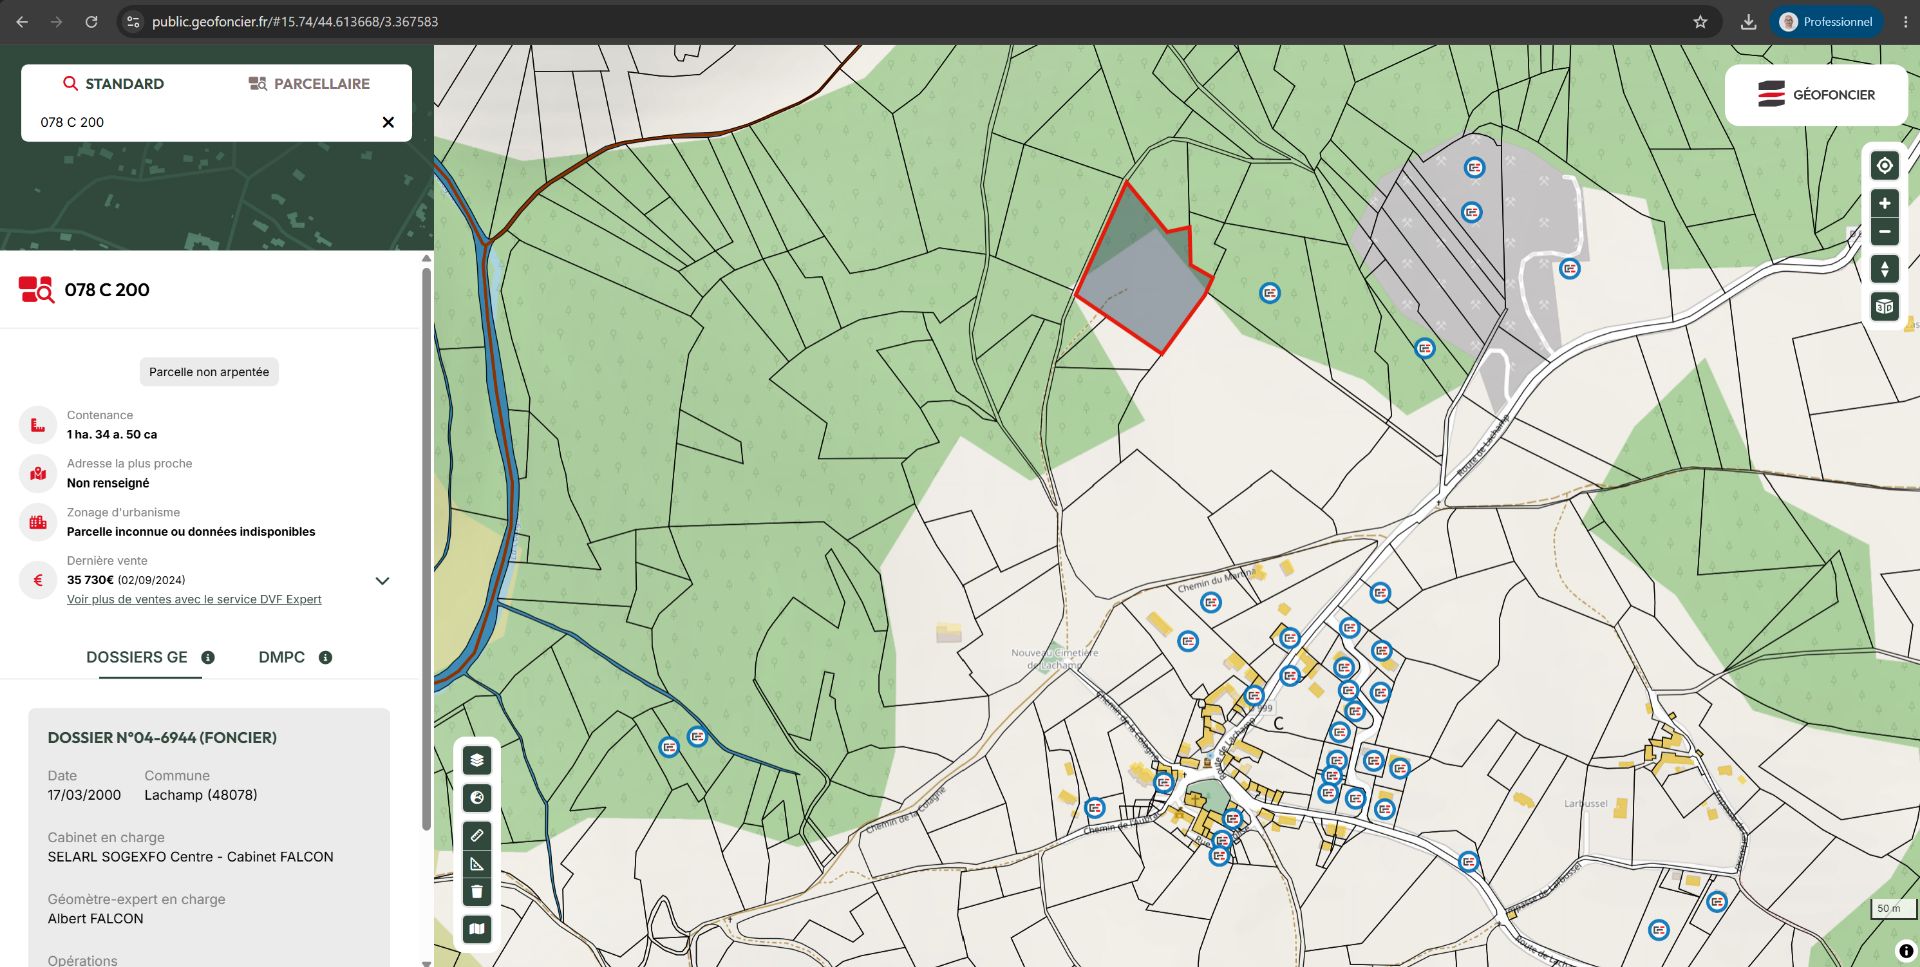
Task: Clear the 078 C 200 search
Action: 388,122
